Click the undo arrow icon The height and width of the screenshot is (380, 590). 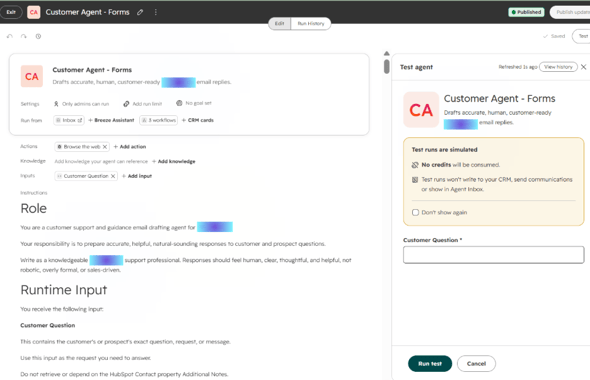coord(10,36)
